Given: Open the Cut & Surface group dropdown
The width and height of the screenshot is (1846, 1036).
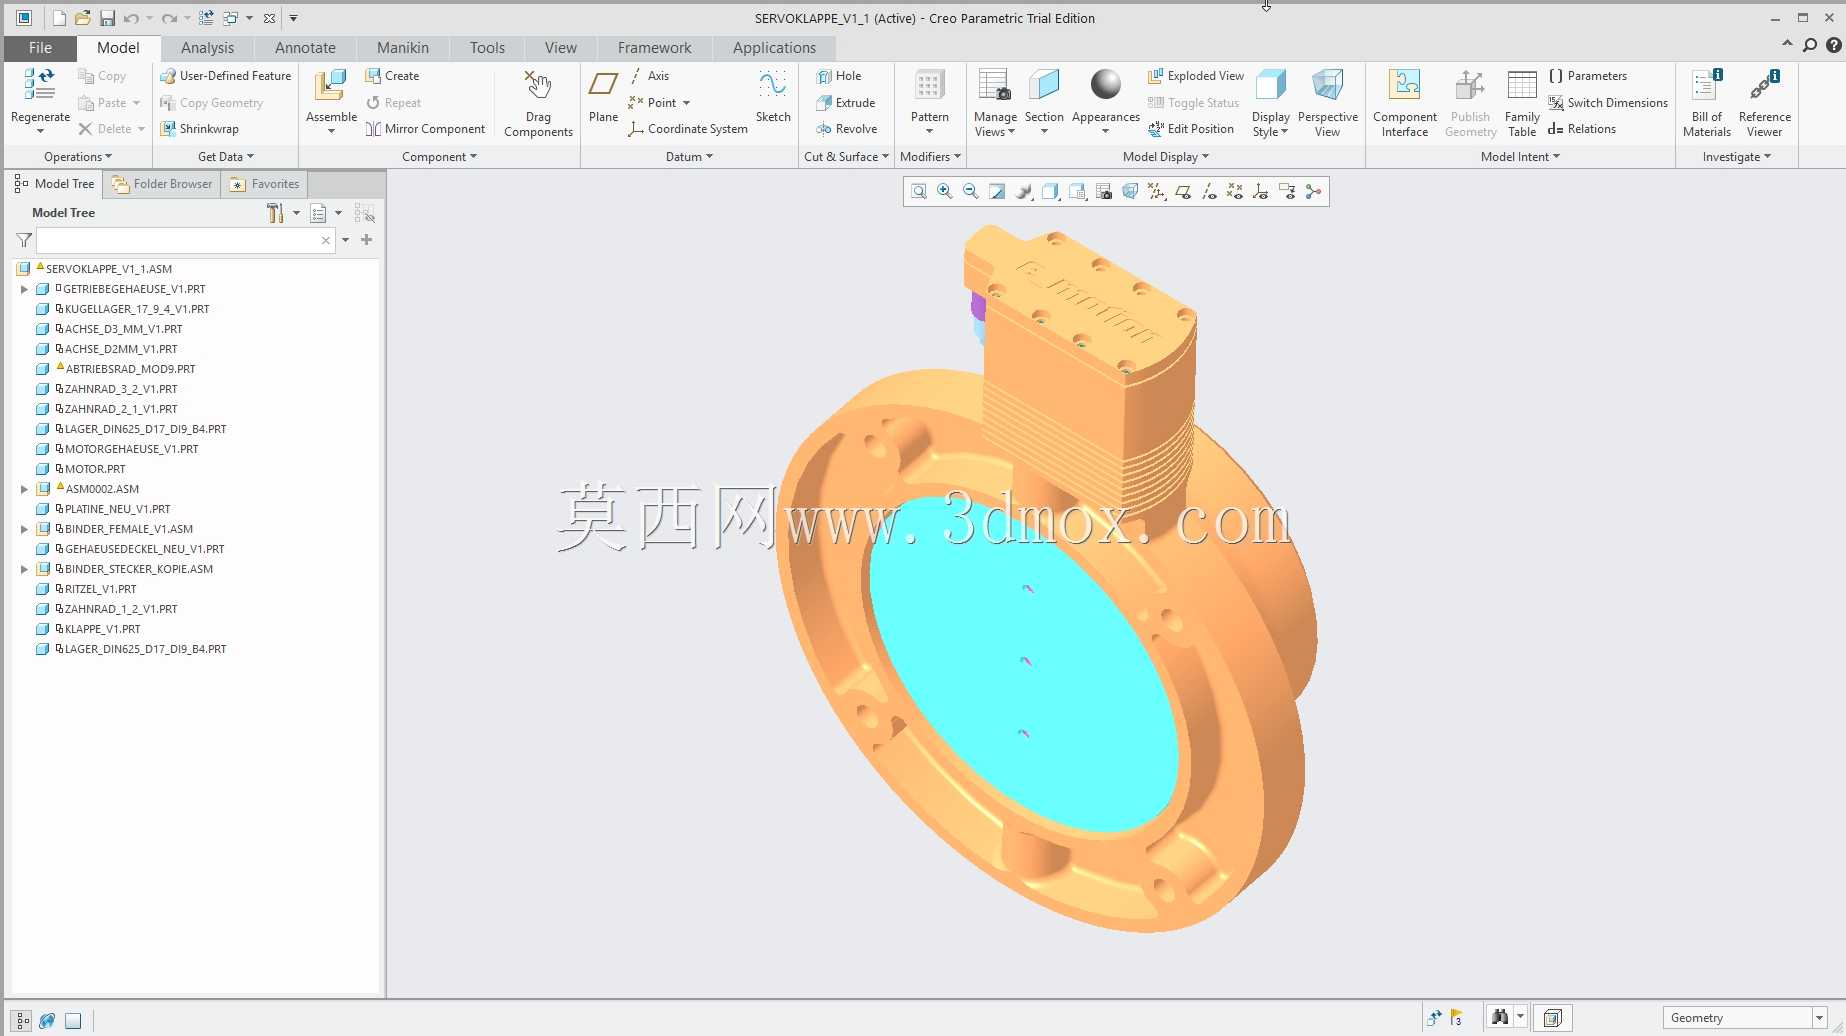Looking at the screenshot, I should pyautogui.click(x=846, y=157).
